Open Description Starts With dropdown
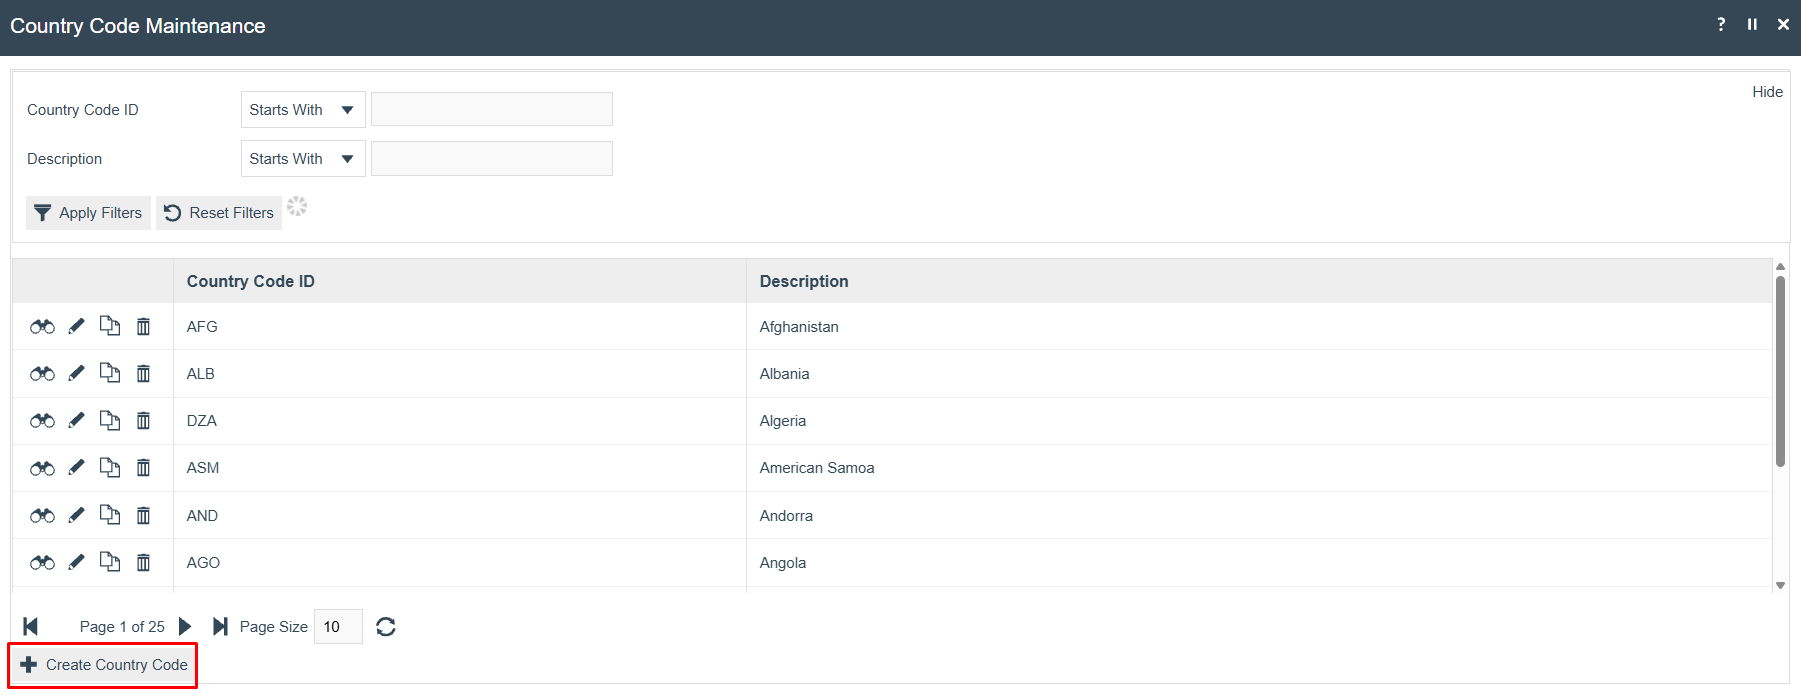1801x699 pixels. pos(303,159)
